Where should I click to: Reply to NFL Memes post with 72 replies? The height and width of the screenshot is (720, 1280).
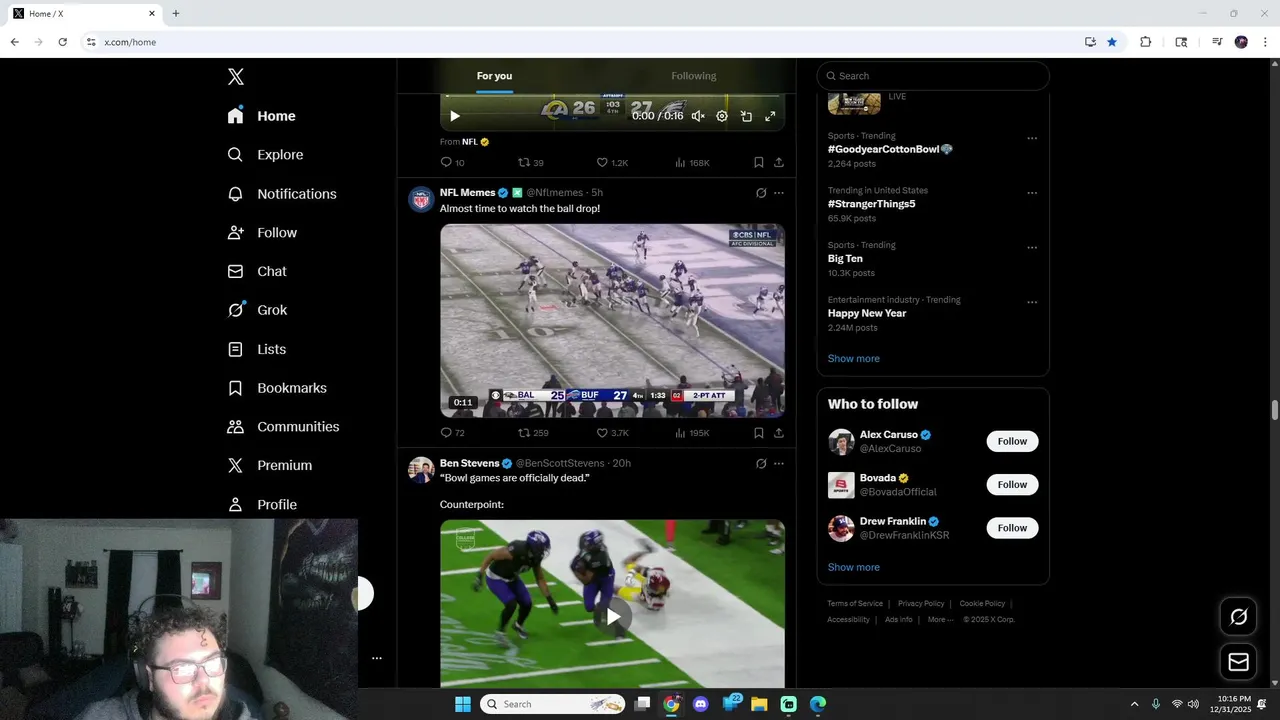coord(452,433)
